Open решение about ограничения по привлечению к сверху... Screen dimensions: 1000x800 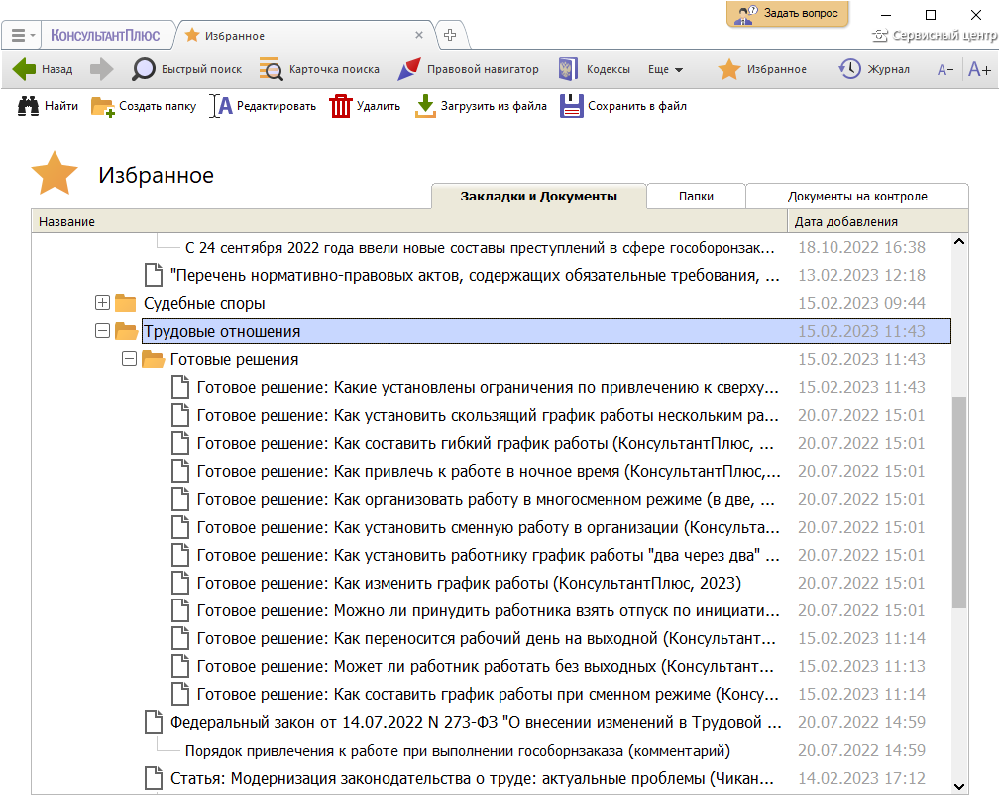click(x=487, y=388)
